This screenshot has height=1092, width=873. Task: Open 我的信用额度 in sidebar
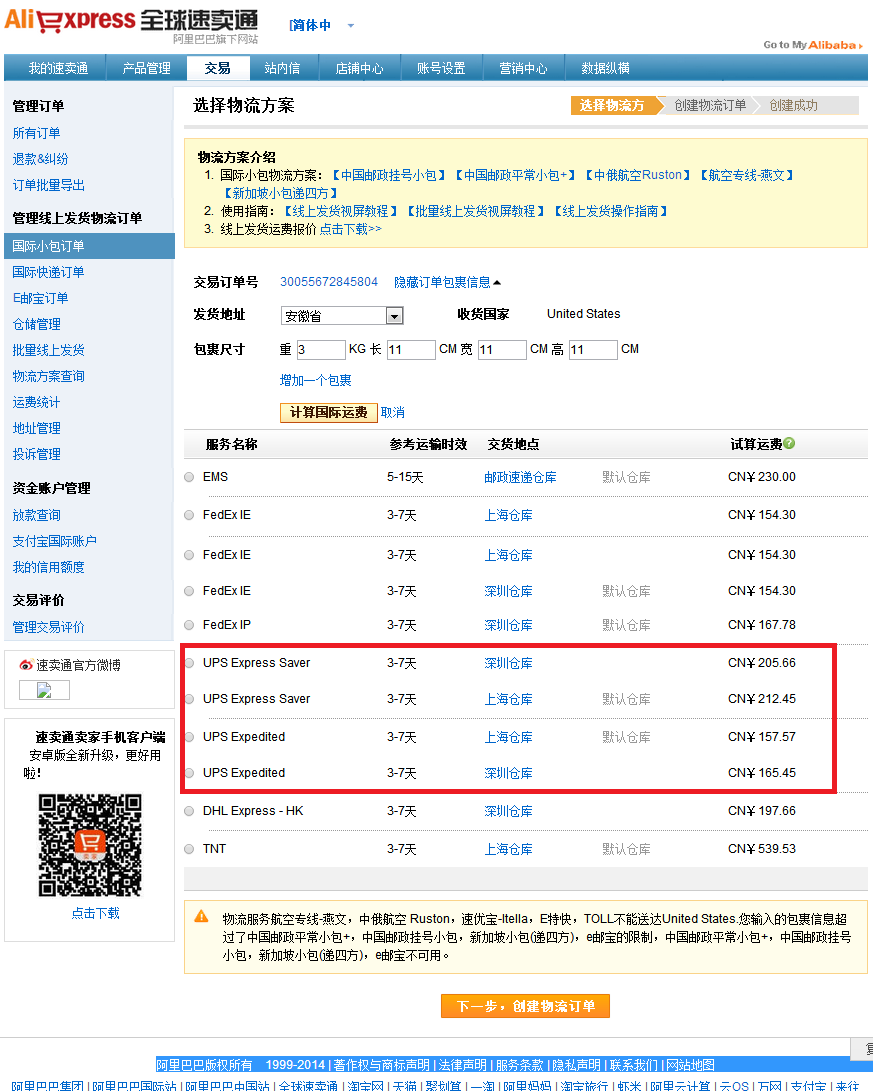click(x=48, y=568)
